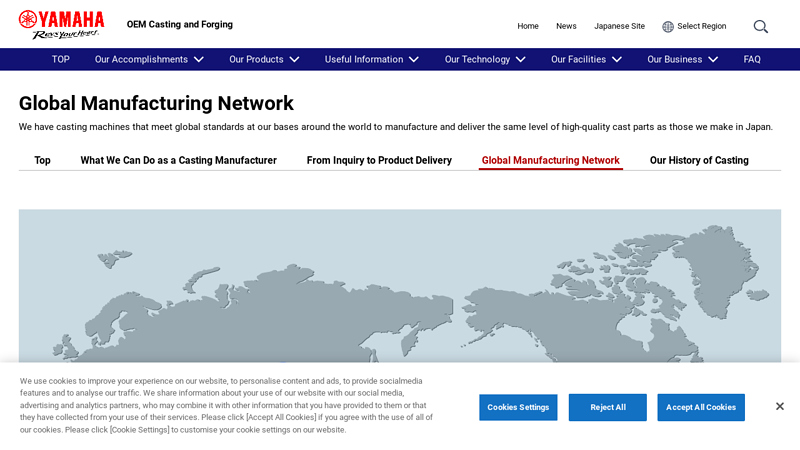Click OEM Casting and Forging title
This screenshot has width=800, height=450.
(x=180, y=24)
